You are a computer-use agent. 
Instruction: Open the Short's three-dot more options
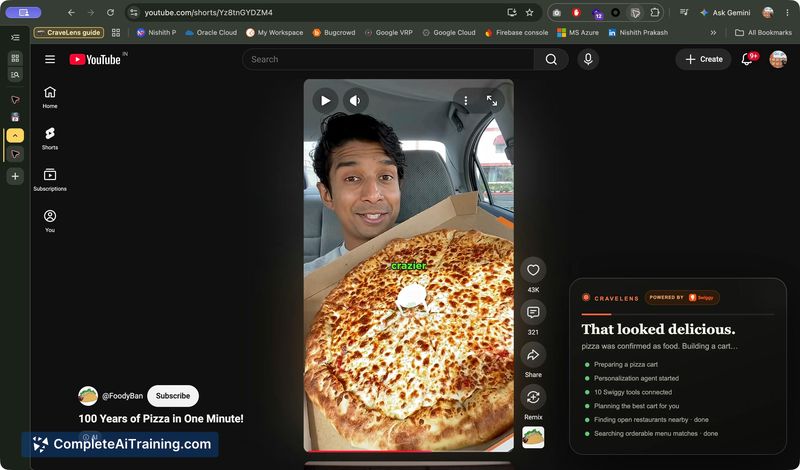[466, 101]
